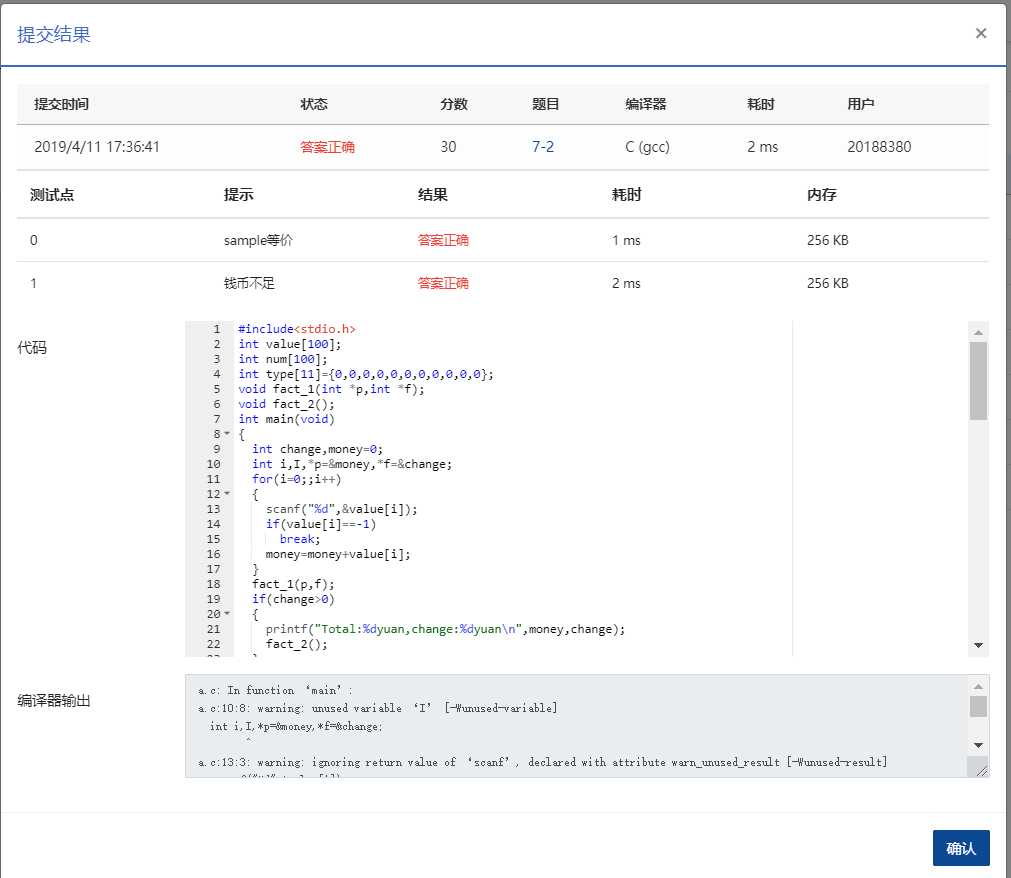Click the 内存 column header
Image resolution: width=1011 pixels, height=878 pixels.
(821, 195)
